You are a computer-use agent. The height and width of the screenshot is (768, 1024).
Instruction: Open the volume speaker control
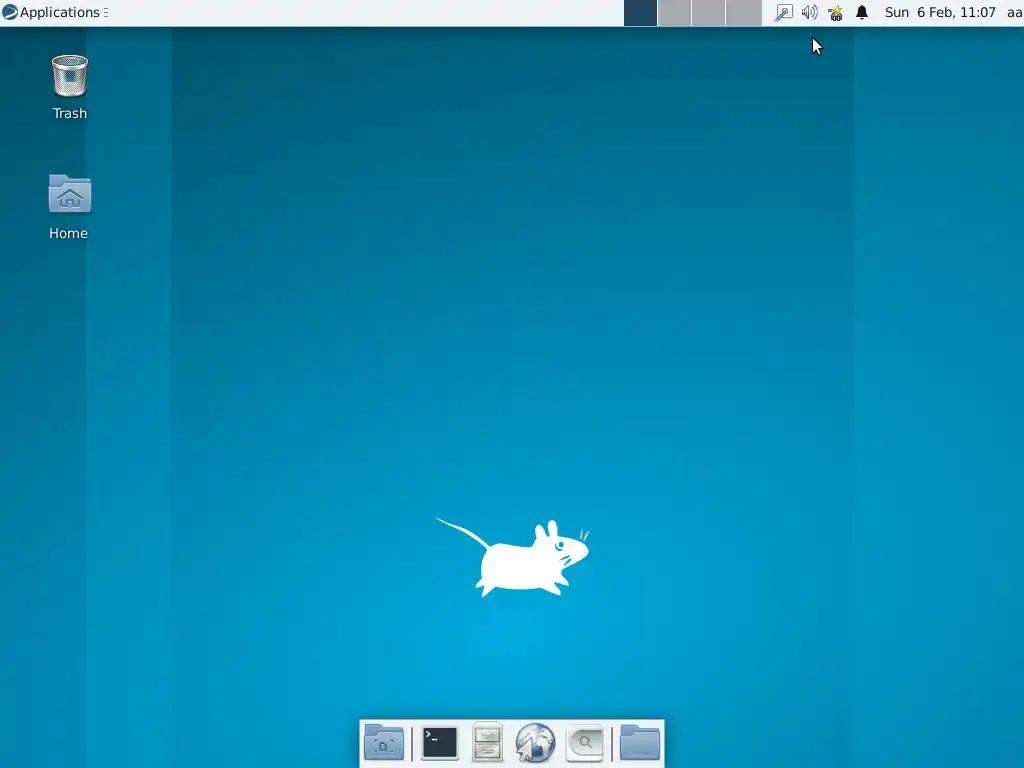click(x=809, y=12)
